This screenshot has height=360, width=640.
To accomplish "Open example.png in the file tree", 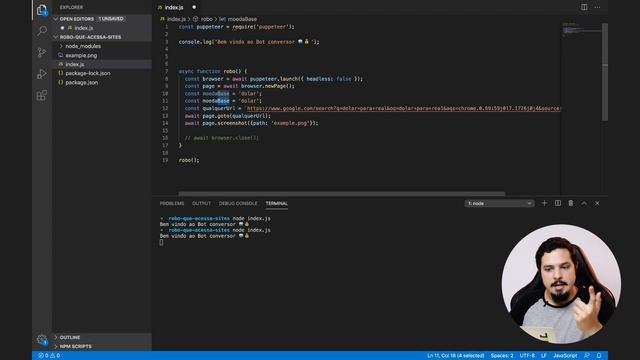I will 81,55.
